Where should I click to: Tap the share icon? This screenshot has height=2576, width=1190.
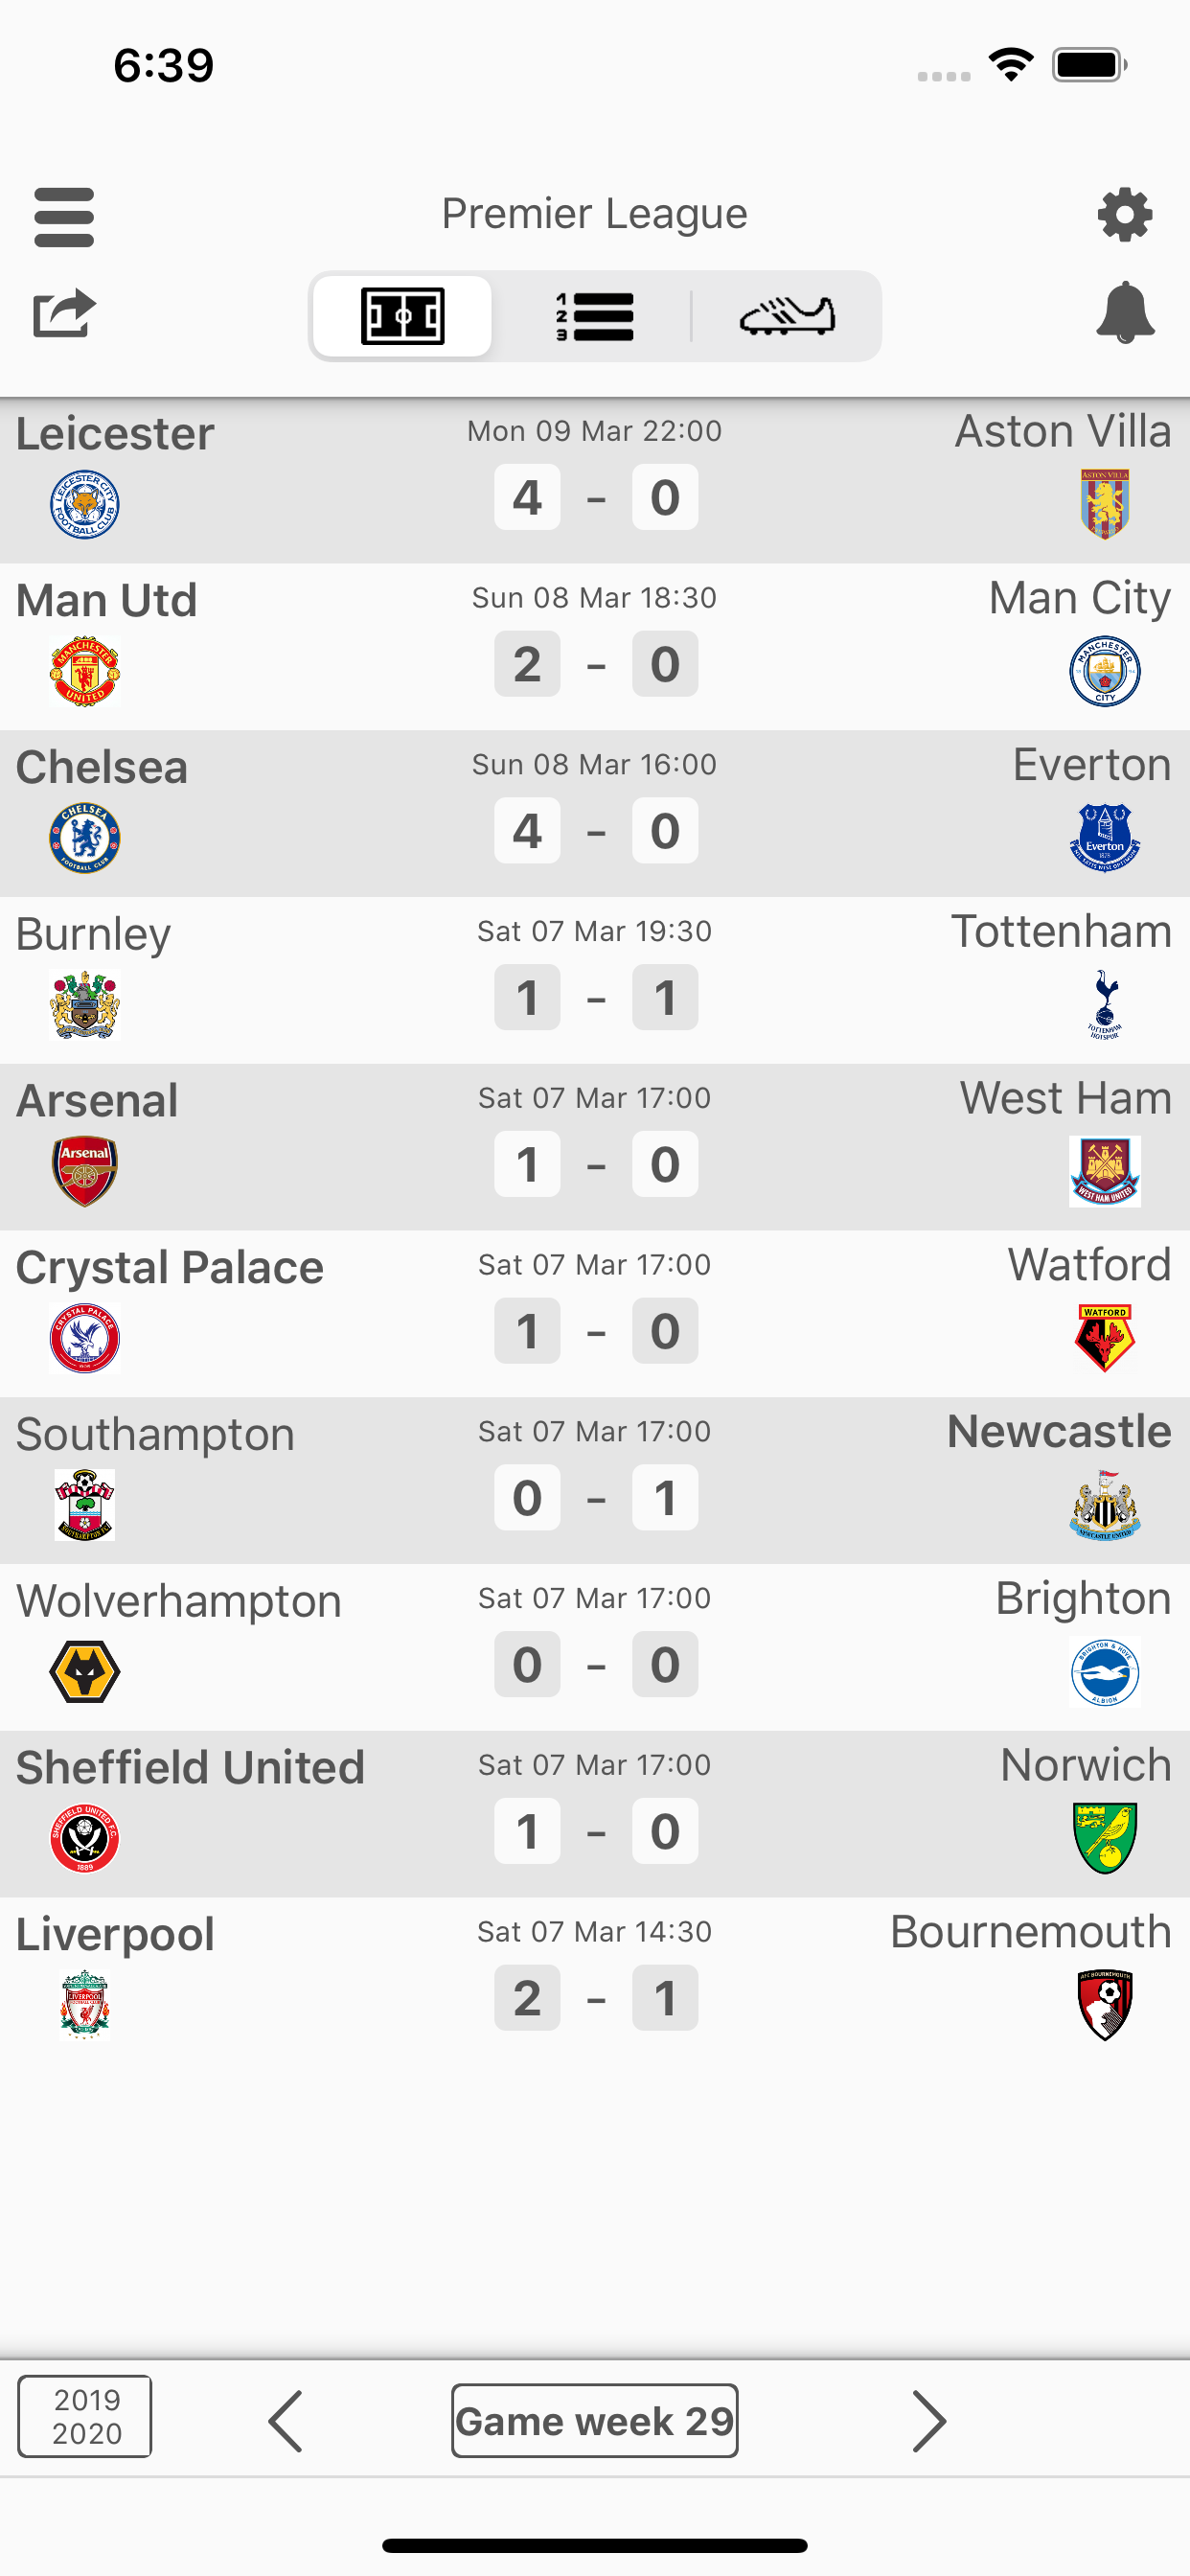coord(64,314)
